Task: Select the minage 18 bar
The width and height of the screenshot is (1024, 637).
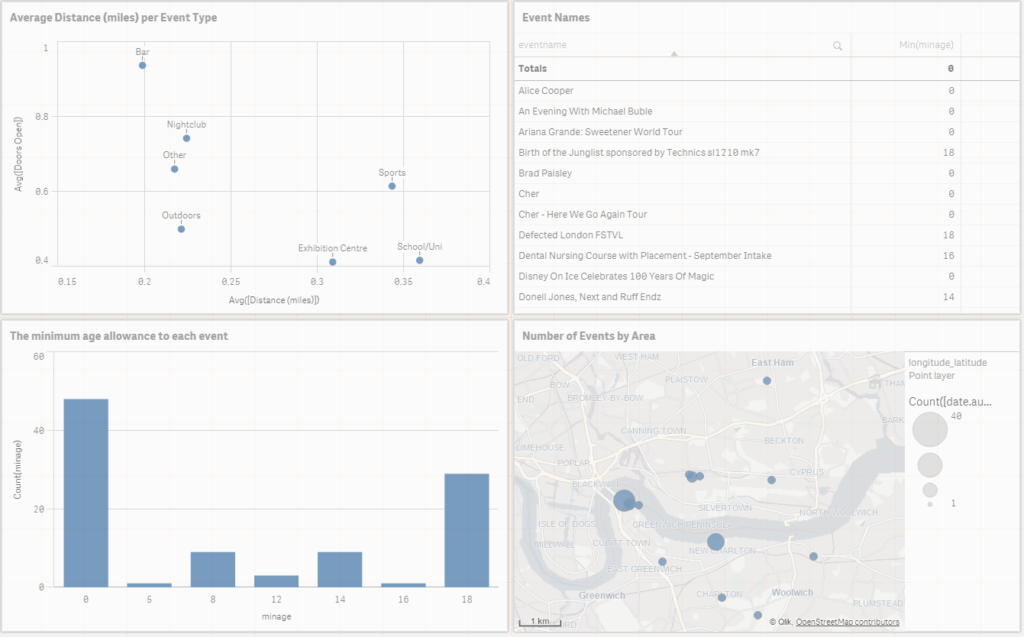Action: (x=467, y=531)
